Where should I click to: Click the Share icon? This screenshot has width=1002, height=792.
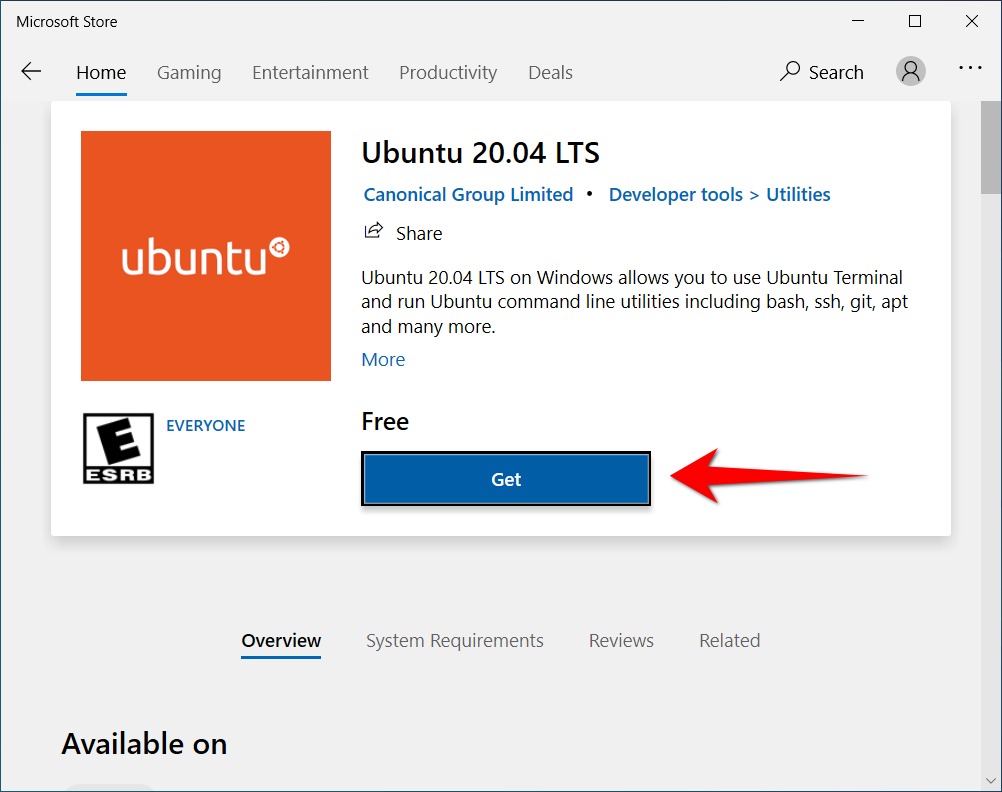pos(374,231)
